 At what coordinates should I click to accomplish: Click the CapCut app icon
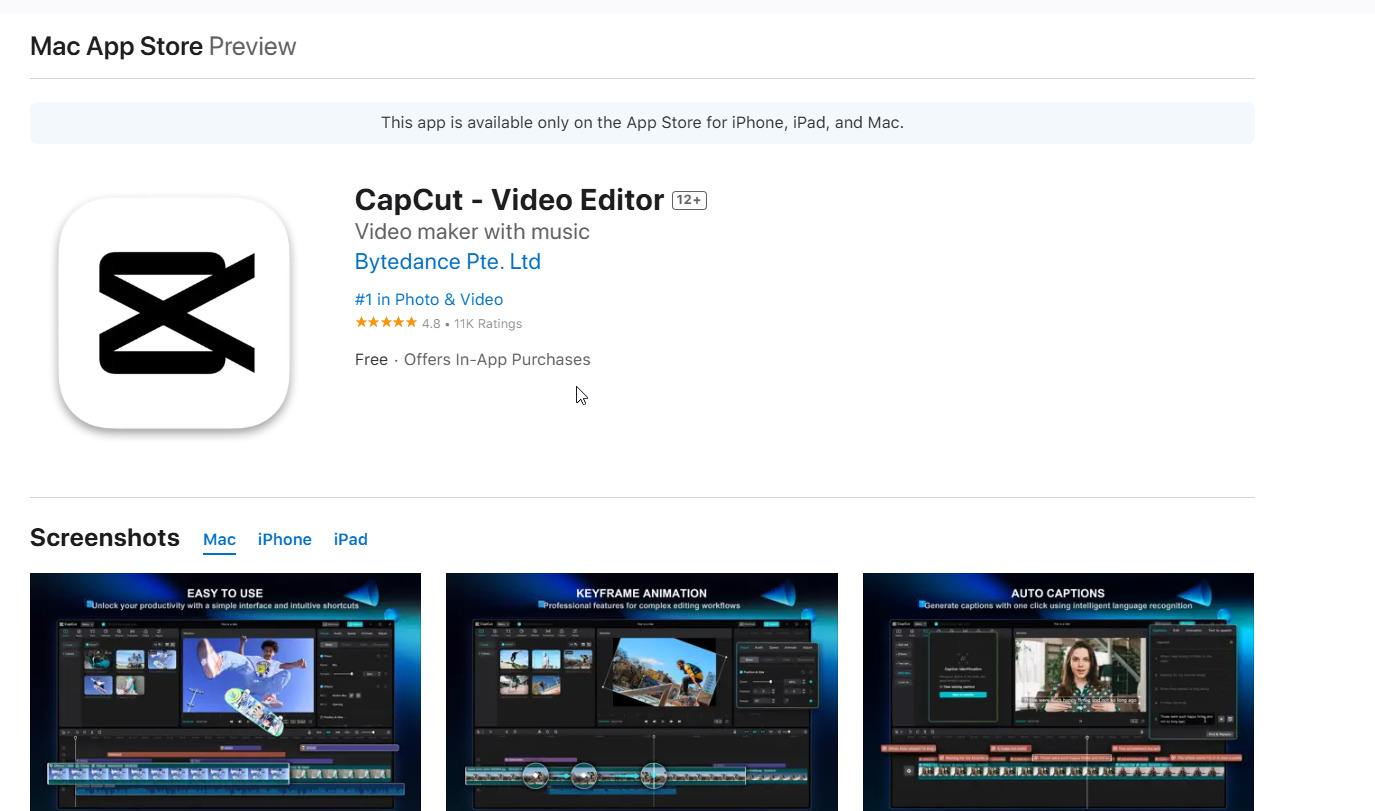click(x=174, y=313)
